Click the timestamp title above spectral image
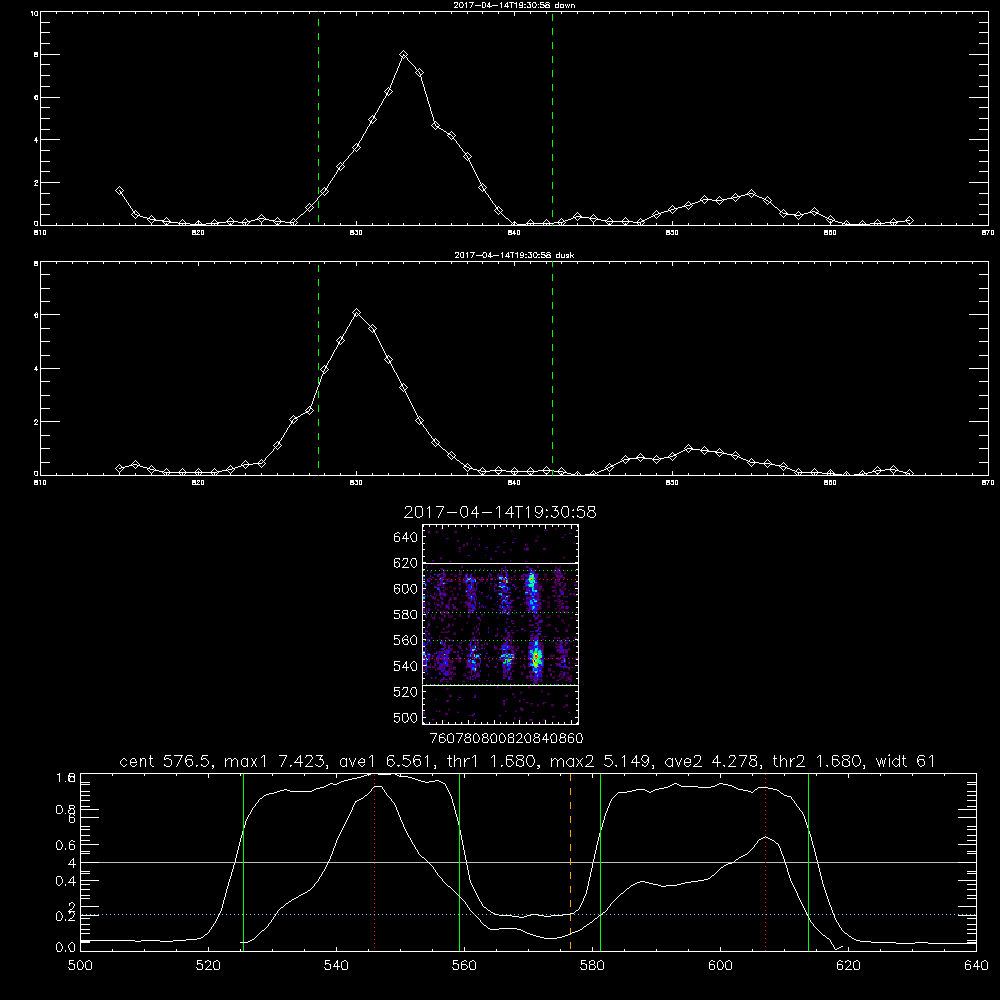 point(500,512)
